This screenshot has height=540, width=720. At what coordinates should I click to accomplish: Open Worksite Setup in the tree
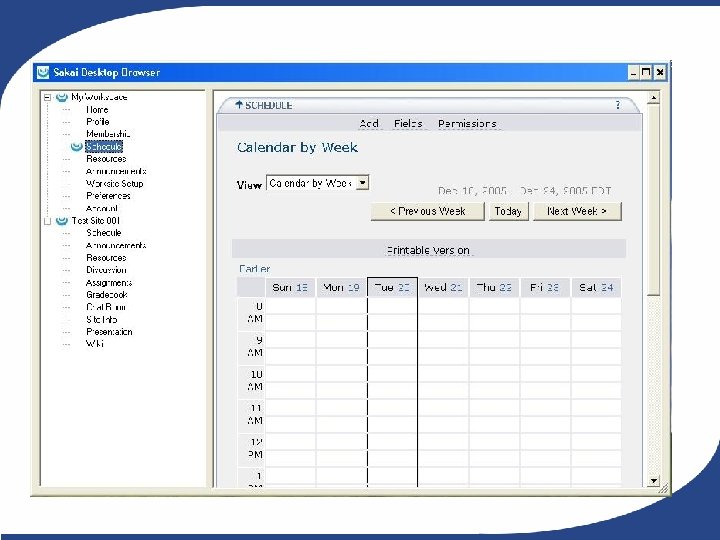tap(114, 184)
